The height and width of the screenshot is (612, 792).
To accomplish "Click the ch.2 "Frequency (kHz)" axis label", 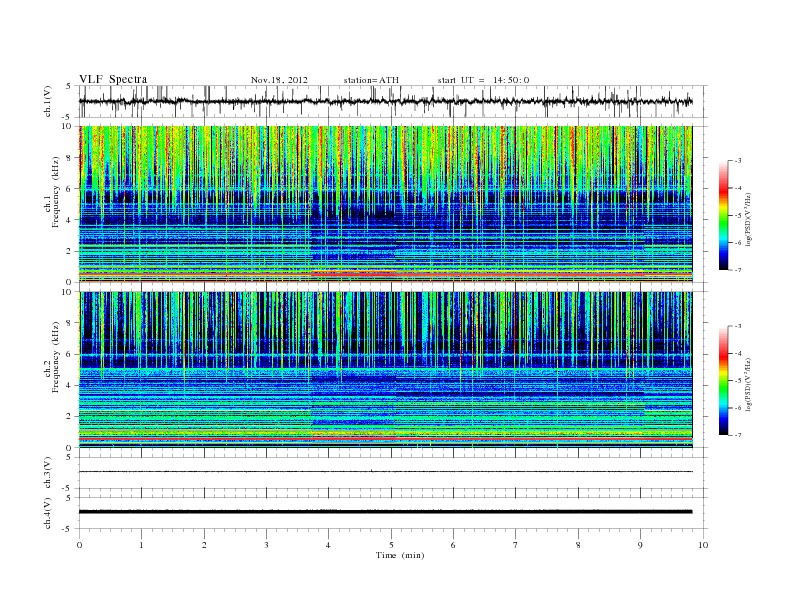I will click(56, 356).
